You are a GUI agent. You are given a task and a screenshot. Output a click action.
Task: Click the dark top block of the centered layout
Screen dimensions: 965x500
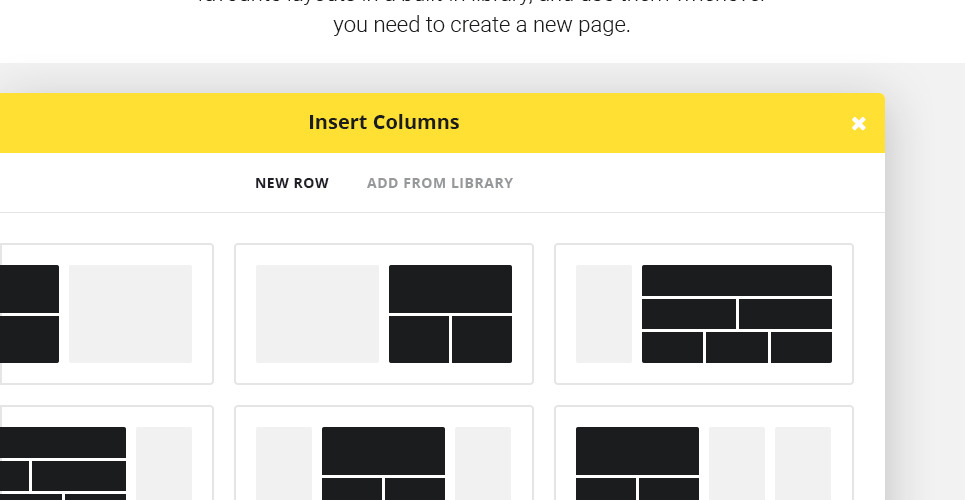pos(383,450)
